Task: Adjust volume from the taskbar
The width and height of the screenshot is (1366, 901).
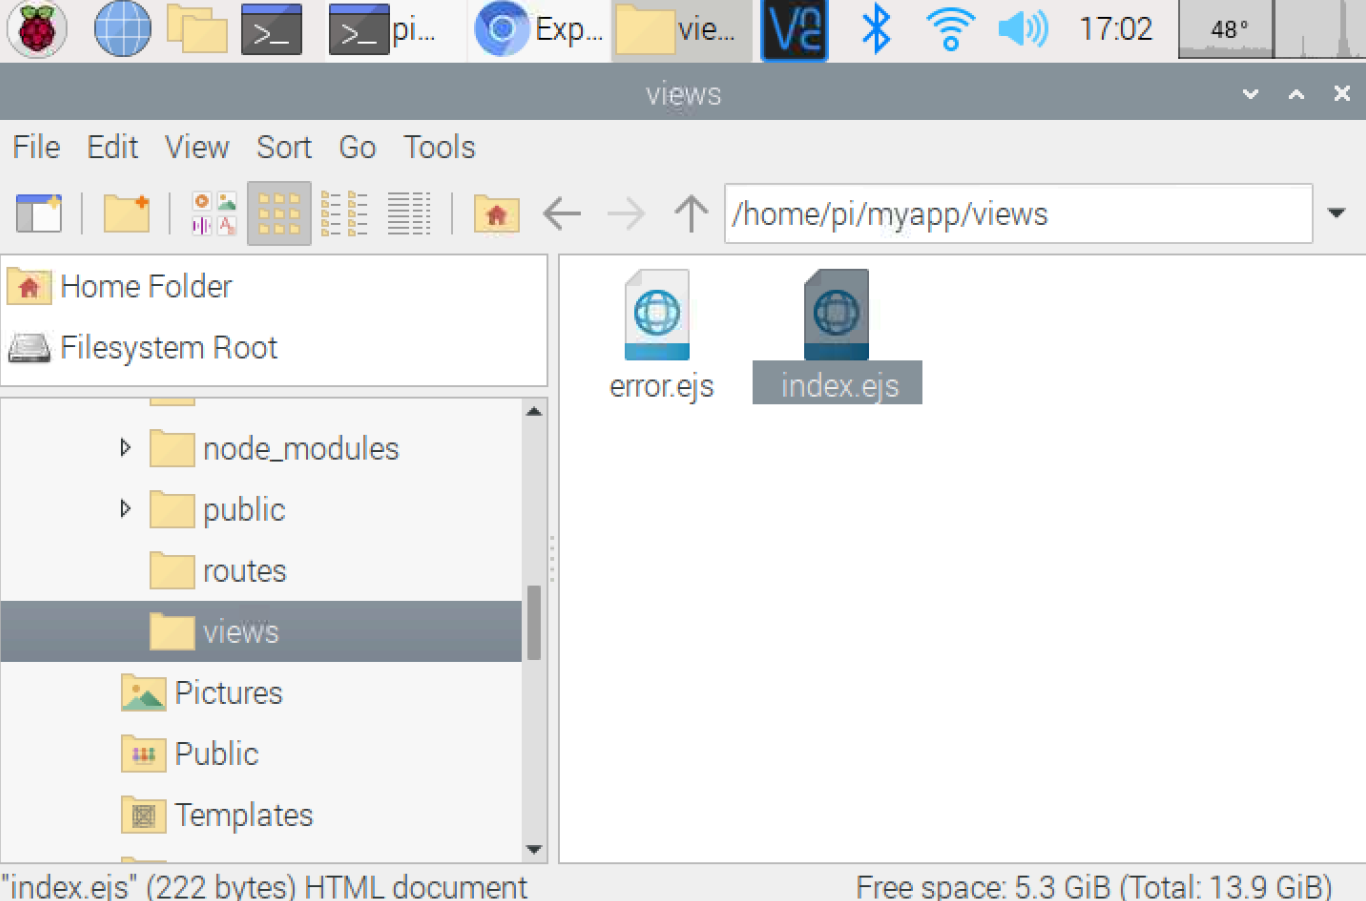Action: pyautogui.click(x=1022, y=30)
